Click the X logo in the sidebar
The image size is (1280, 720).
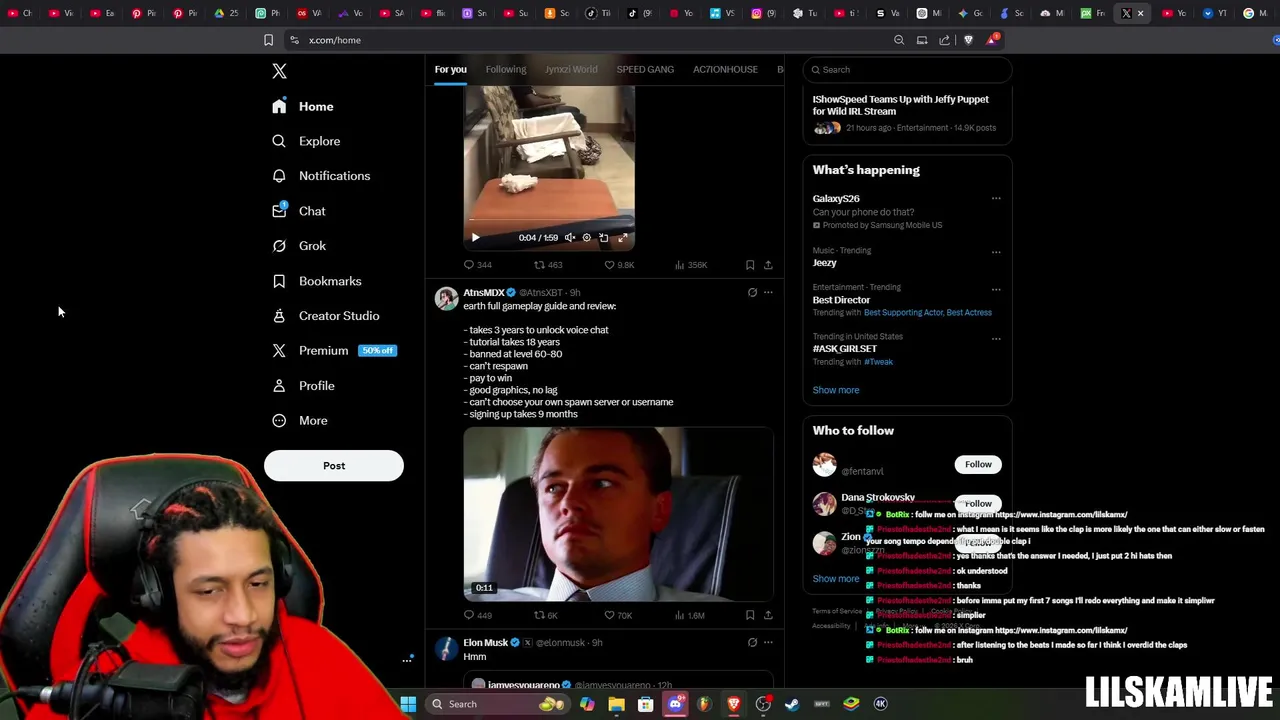(x=279, y=71)
